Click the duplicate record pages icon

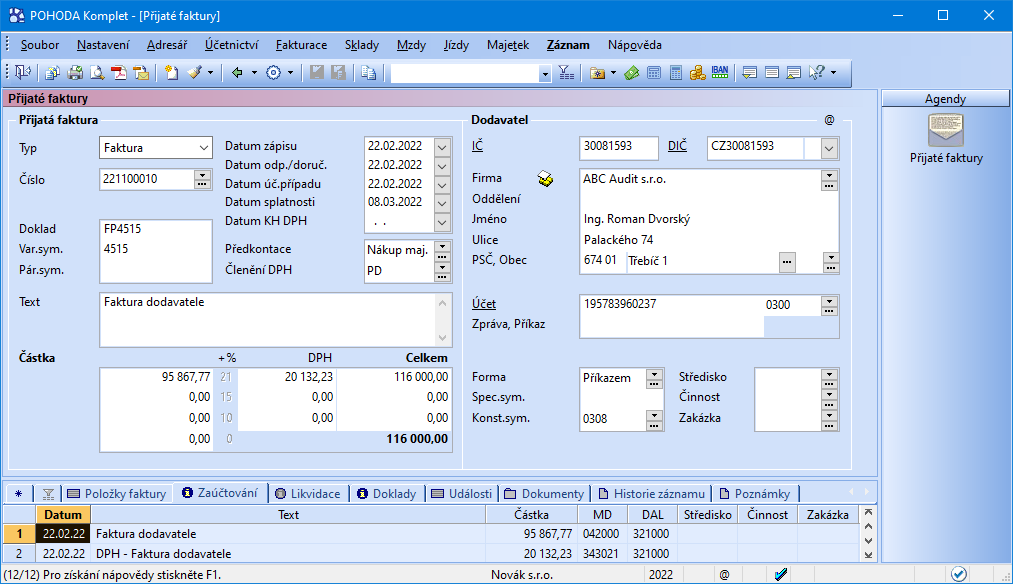[x=369, y=73]
